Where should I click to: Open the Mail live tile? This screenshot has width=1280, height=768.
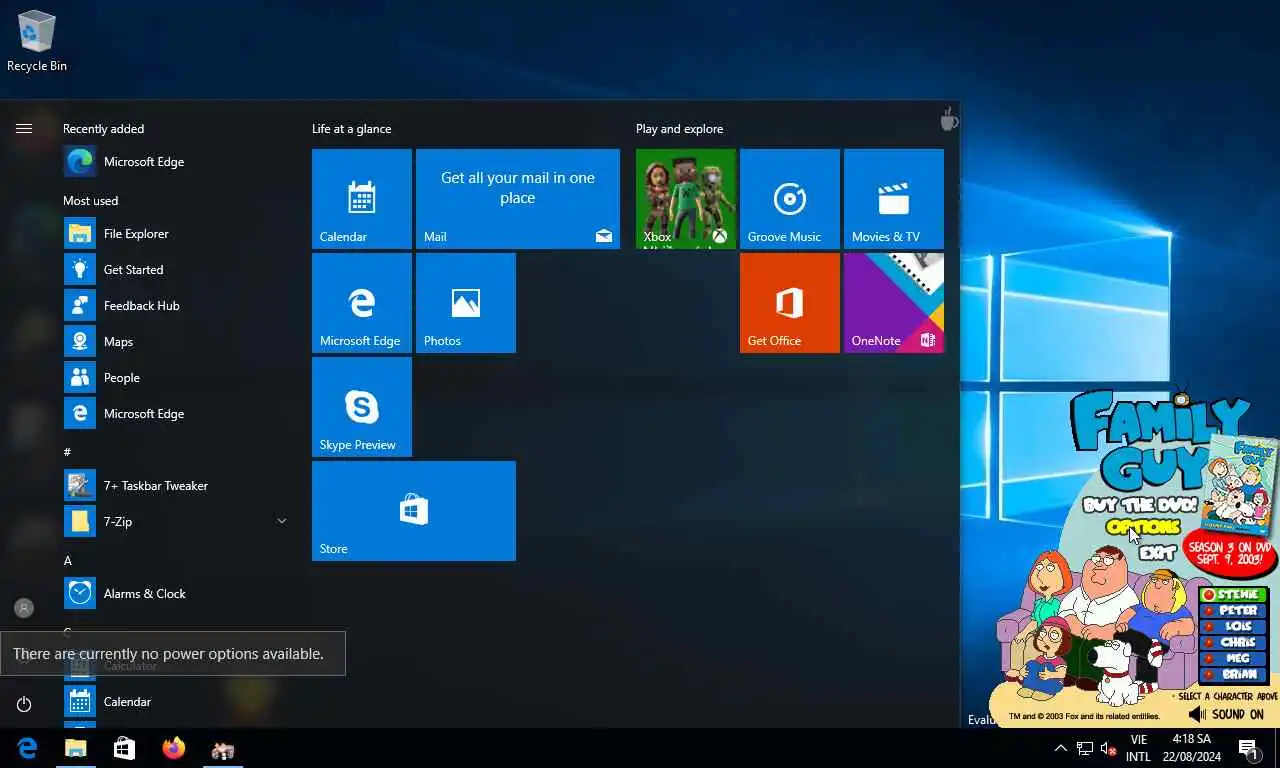(518, 199)
